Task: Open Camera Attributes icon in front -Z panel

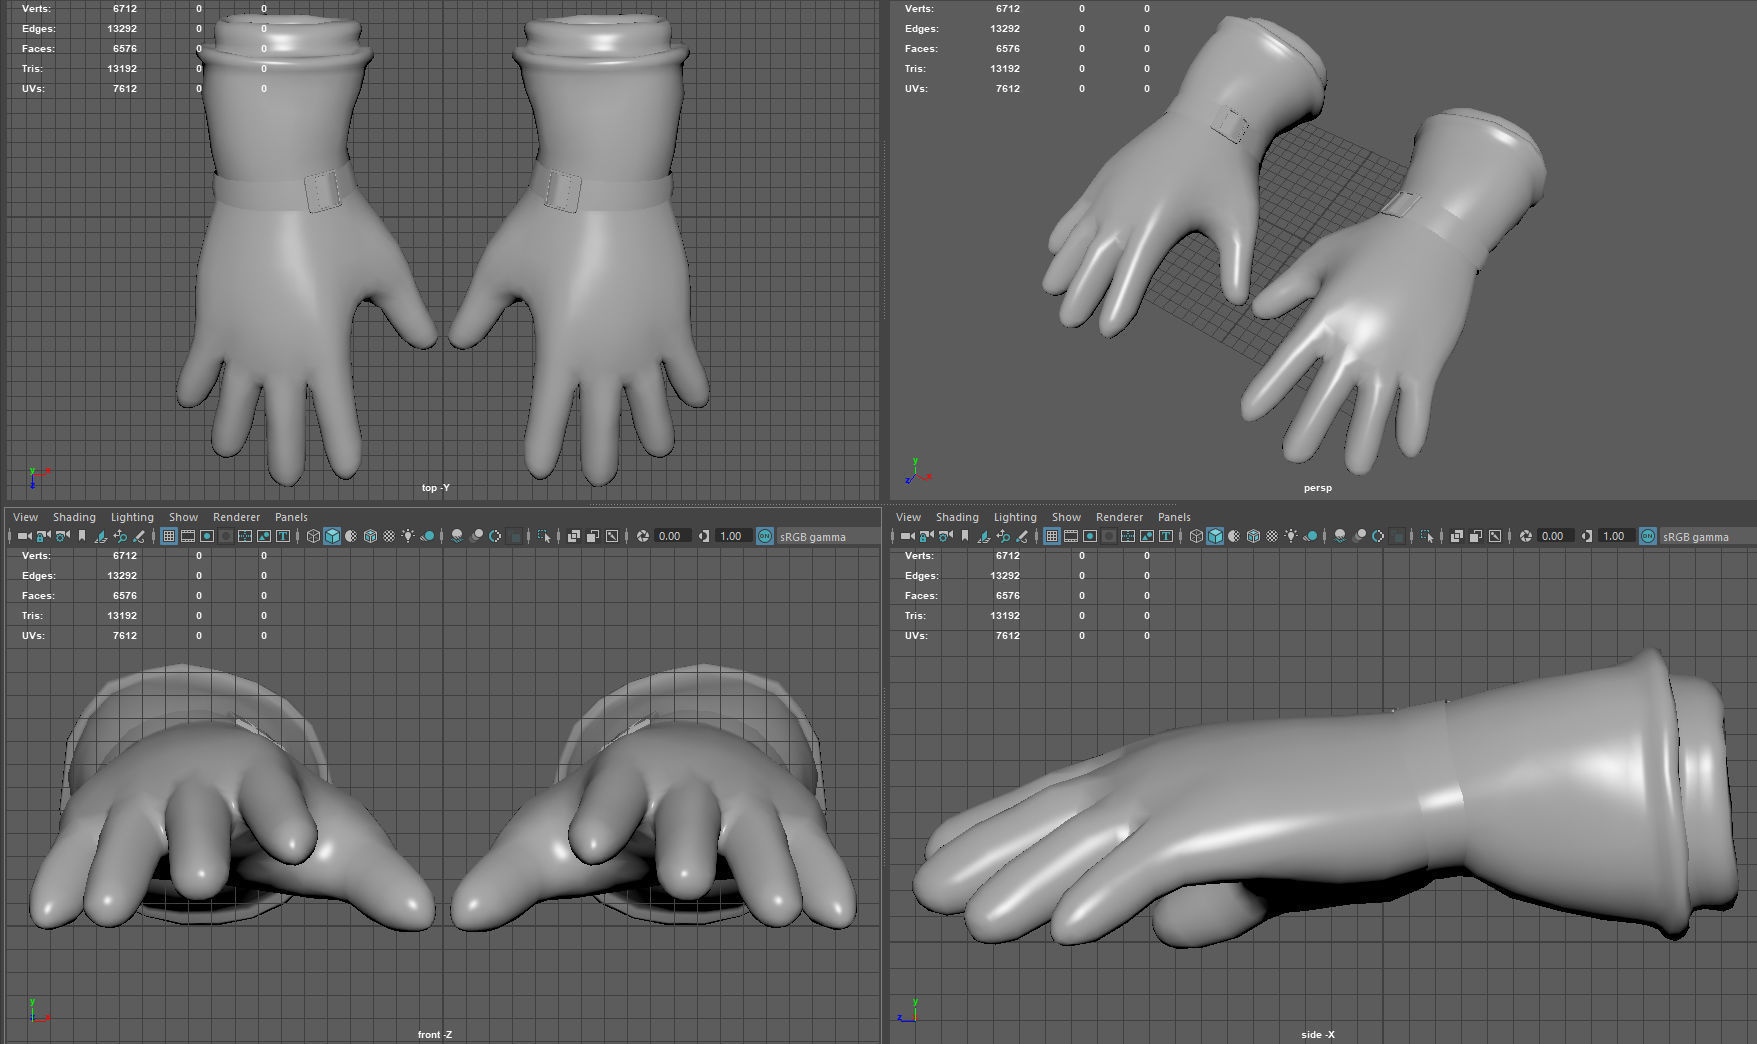Action: click(x=62, y=536)
